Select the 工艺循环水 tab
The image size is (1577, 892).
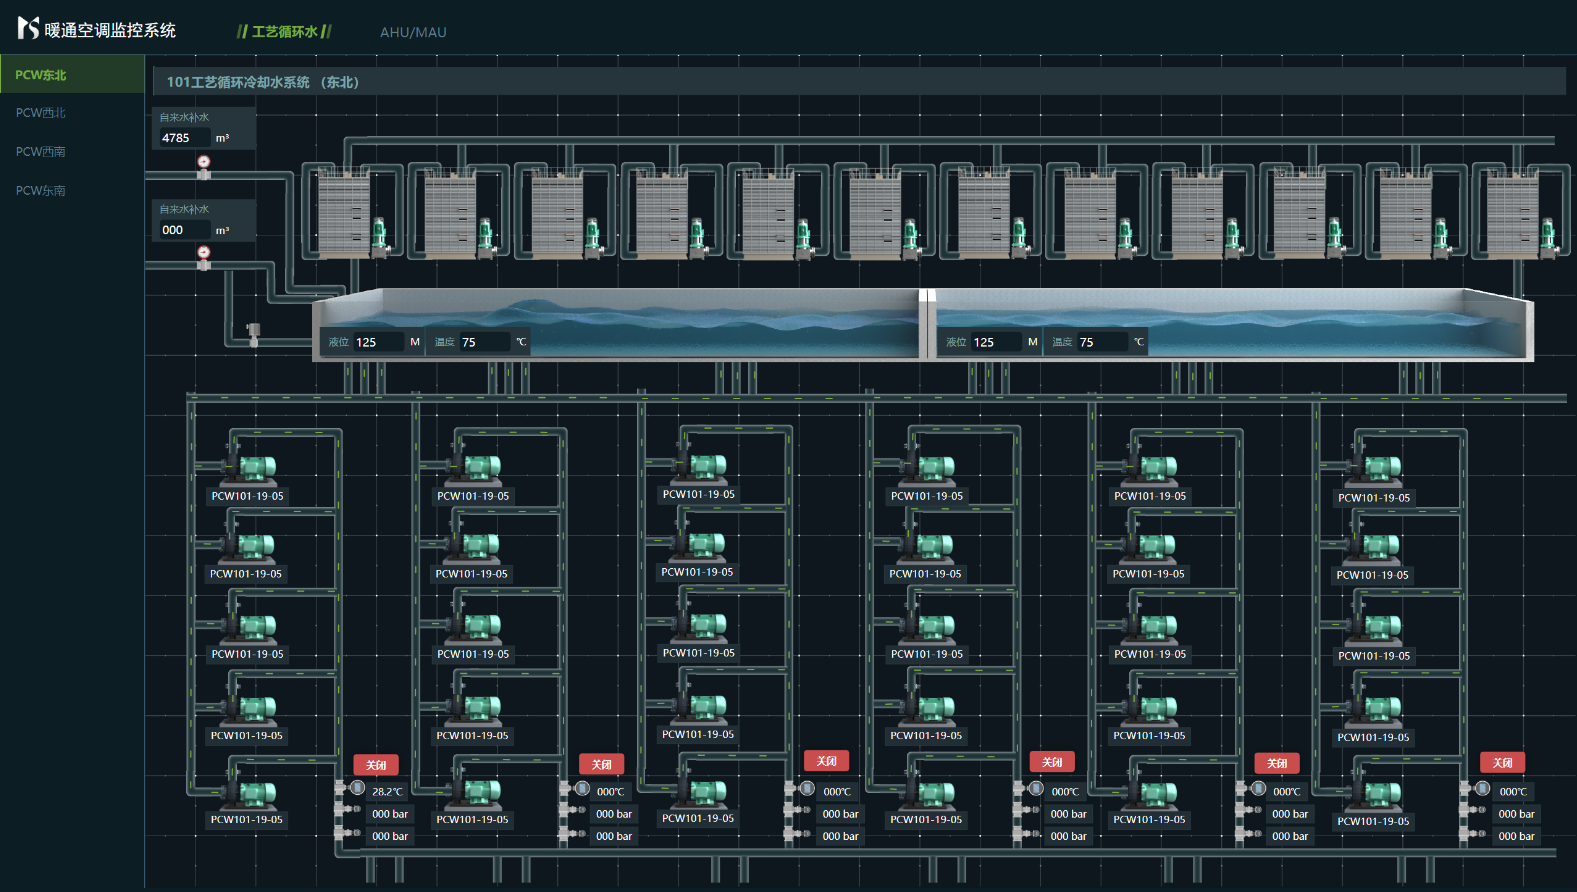[x=284, y=32]
